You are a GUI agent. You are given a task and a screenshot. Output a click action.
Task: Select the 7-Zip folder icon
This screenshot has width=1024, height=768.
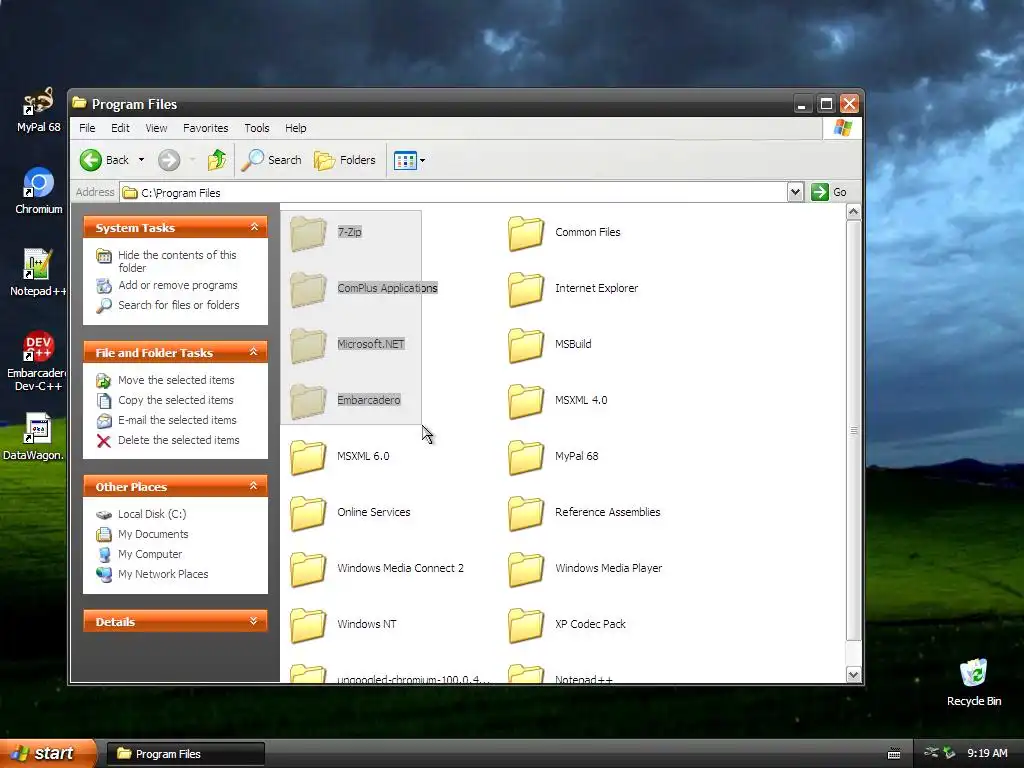pos(308,233)
